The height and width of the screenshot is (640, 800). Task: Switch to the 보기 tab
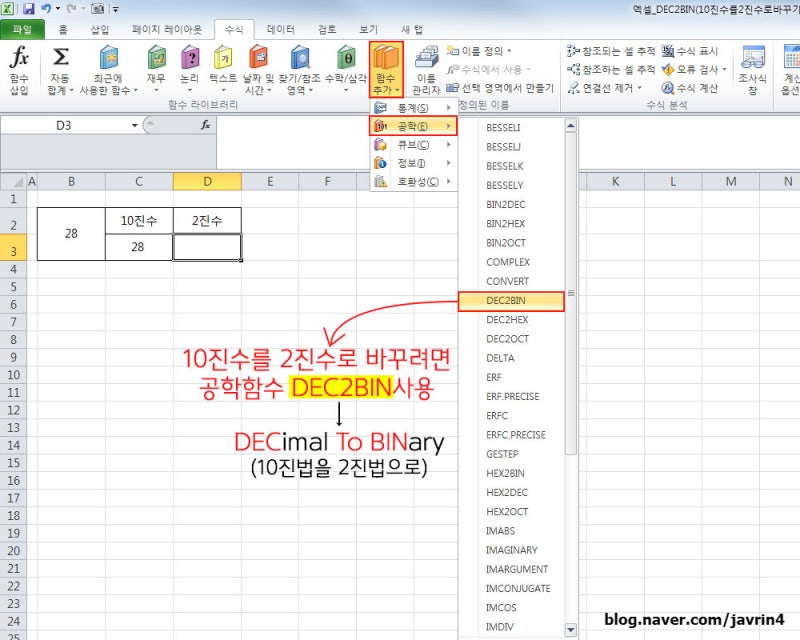coord(368,30)
